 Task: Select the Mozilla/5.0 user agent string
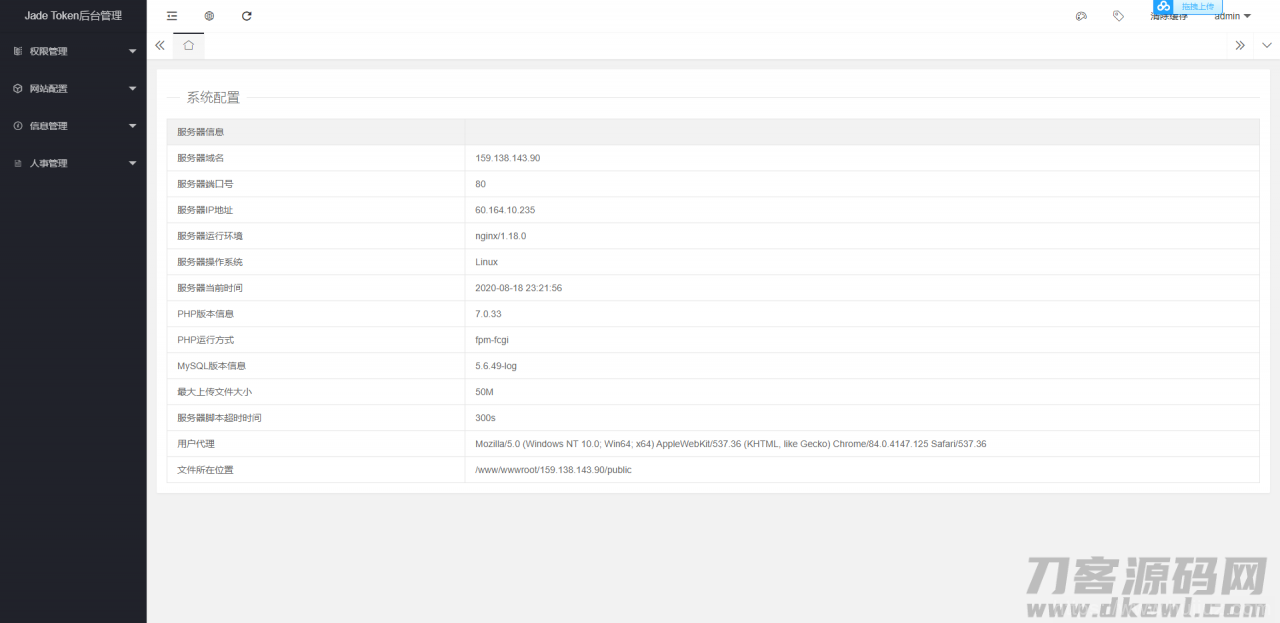(x=731, y=444)
